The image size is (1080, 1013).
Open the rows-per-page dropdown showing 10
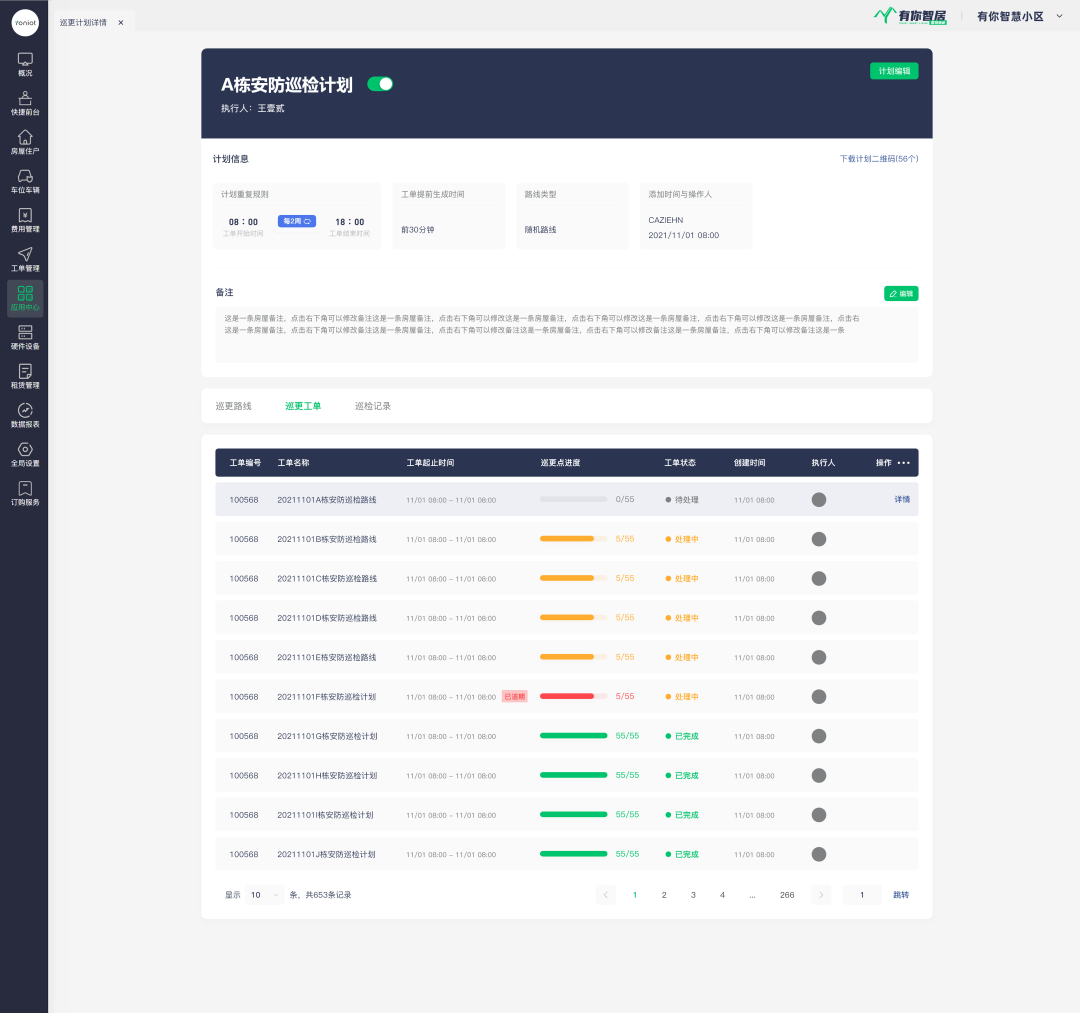click(x=265, y=895)
